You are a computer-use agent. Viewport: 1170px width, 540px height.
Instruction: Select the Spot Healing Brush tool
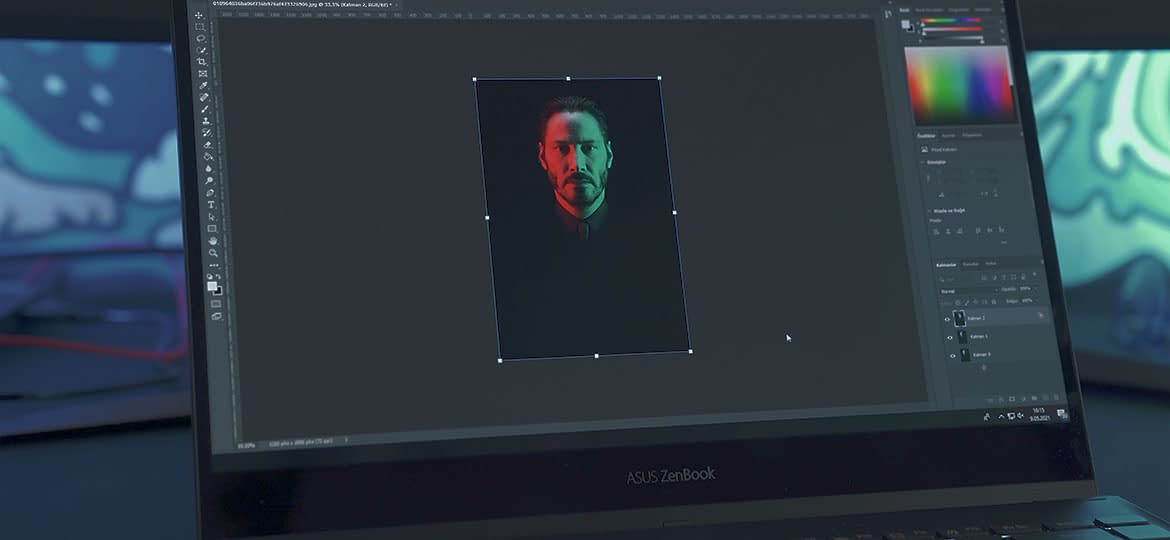coord(204,97)
